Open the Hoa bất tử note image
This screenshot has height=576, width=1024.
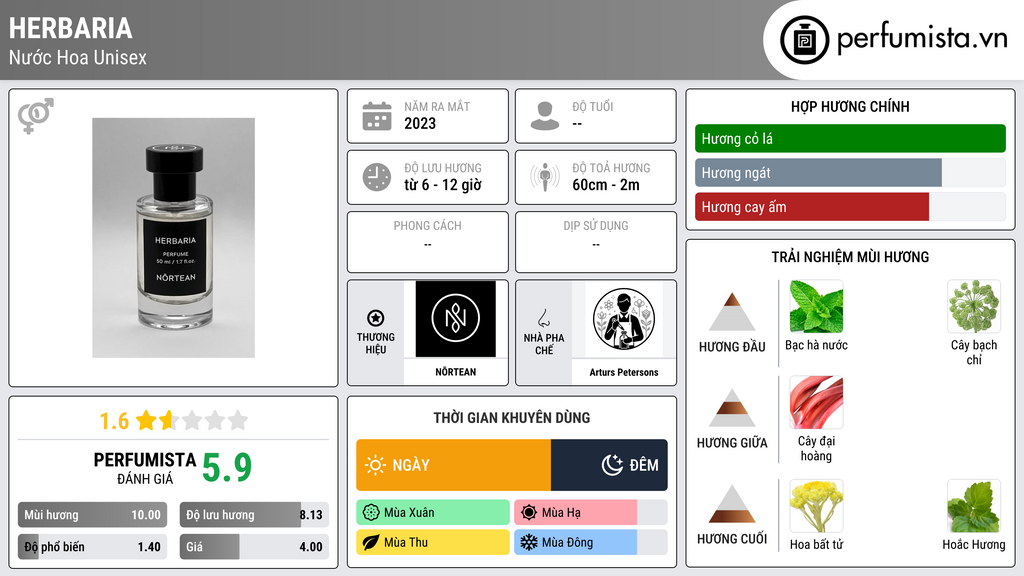click(x=816, y=506)
